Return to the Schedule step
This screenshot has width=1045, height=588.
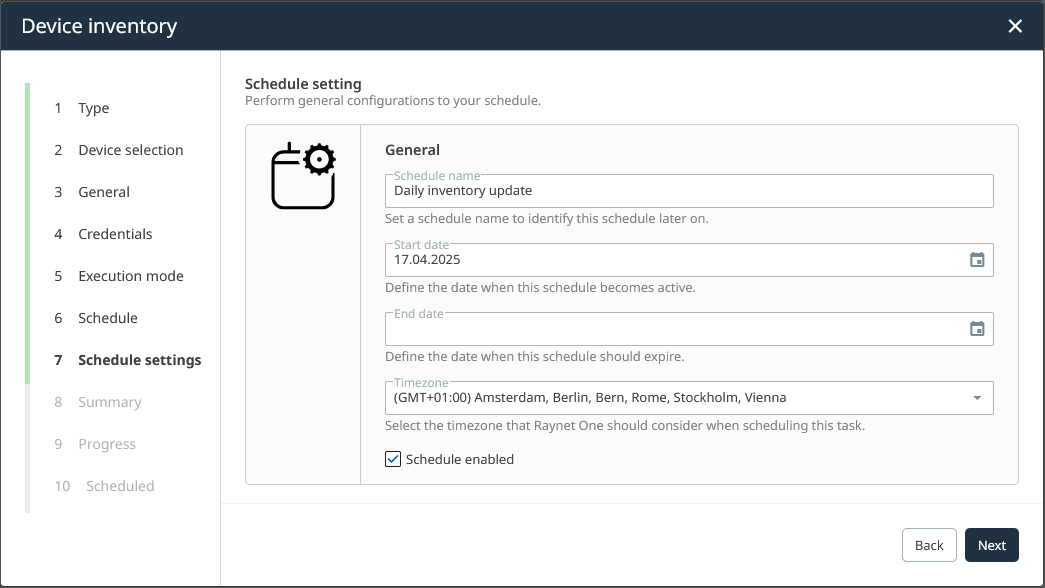tap(108, 318)
